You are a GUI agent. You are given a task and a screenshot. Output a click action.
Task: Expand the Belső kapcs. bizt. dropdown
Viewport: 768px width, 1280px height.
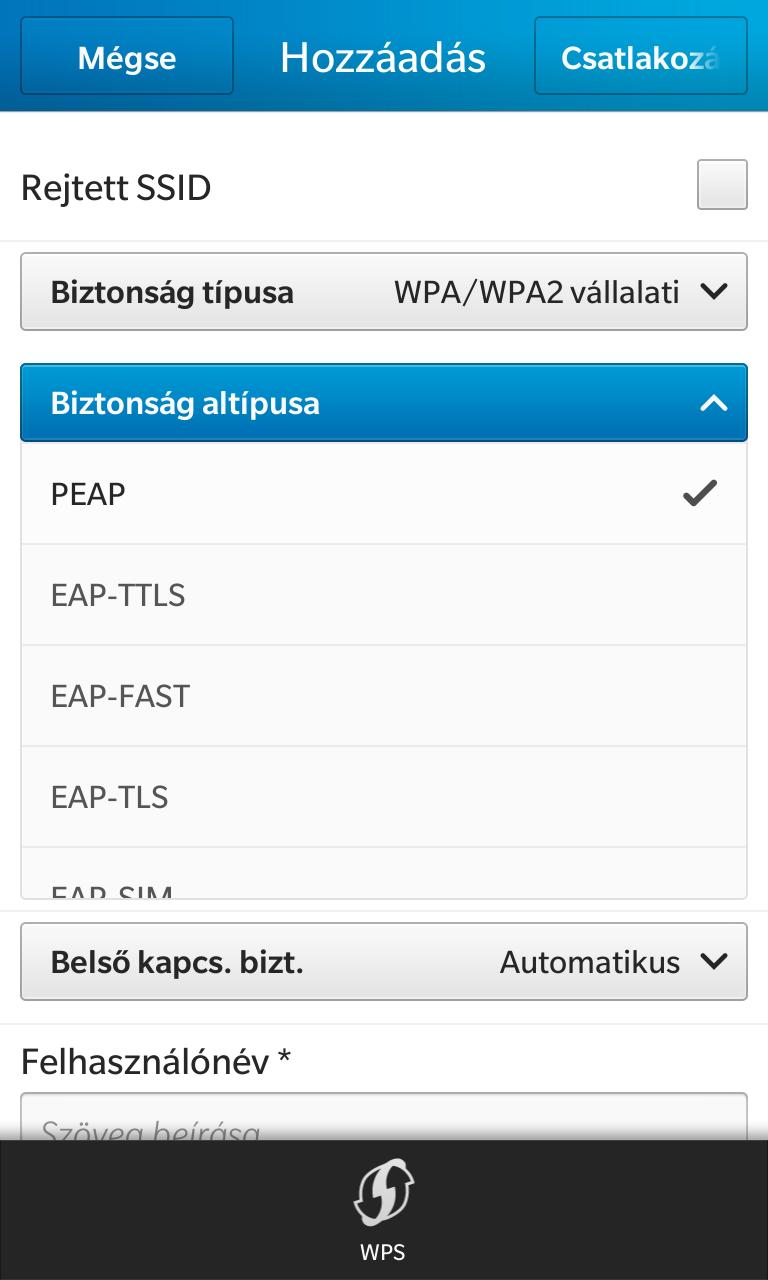pyautogui.click(x=383, y=962)
